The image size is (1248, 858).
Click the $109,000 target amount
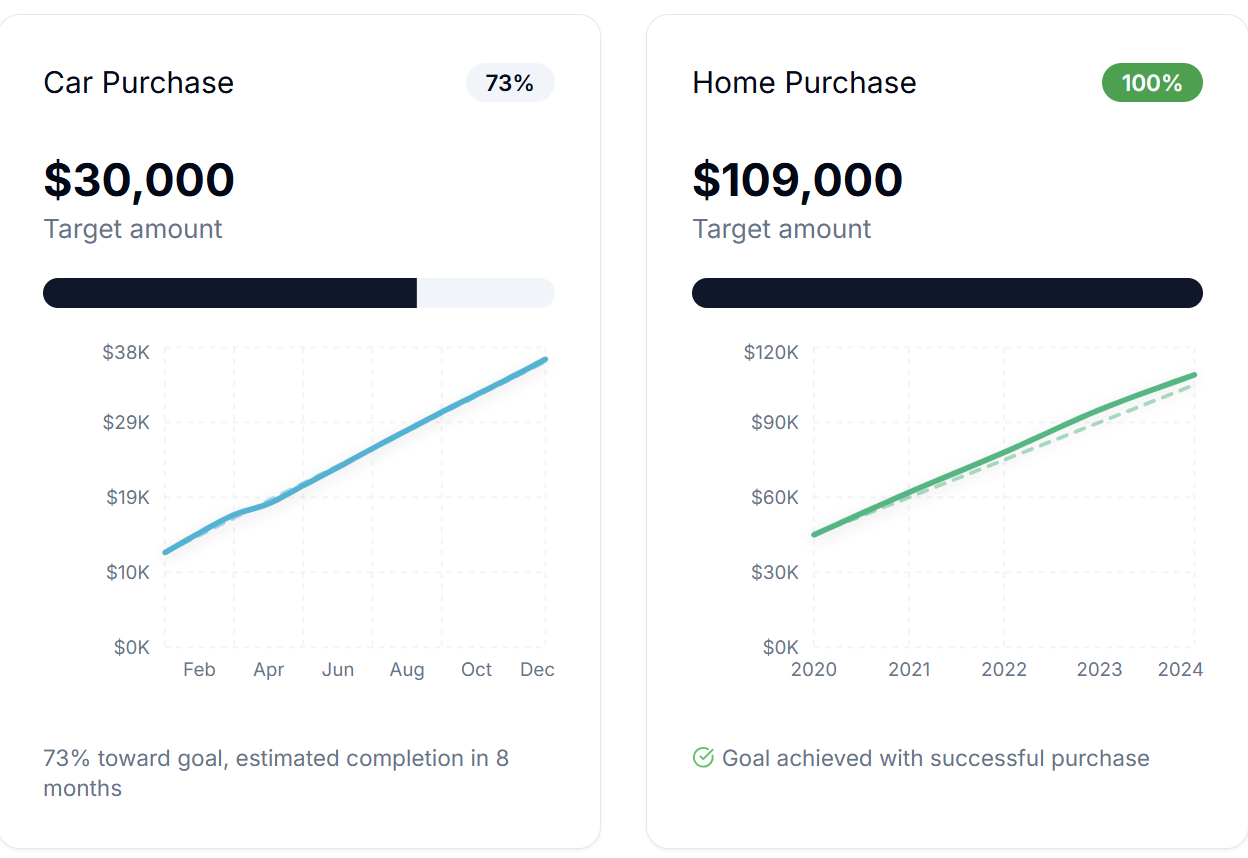(x=797, y=180)
